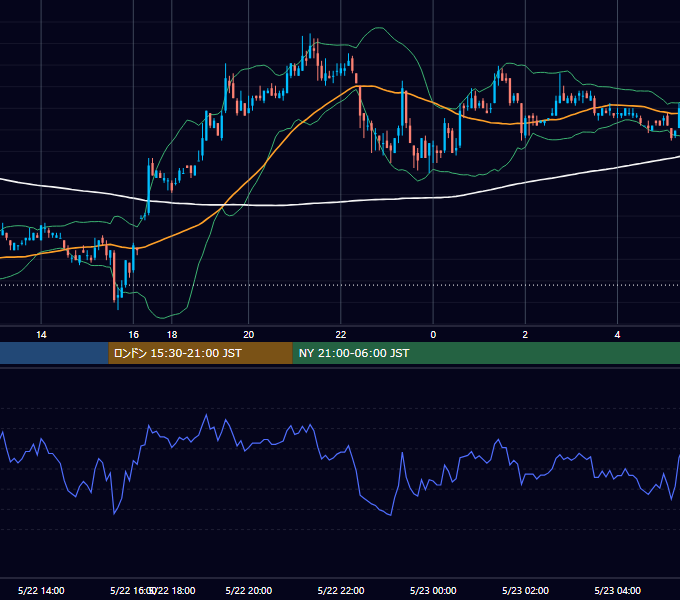
Task: Click the 0 hour axis label
Action: (x=433, y=335)
